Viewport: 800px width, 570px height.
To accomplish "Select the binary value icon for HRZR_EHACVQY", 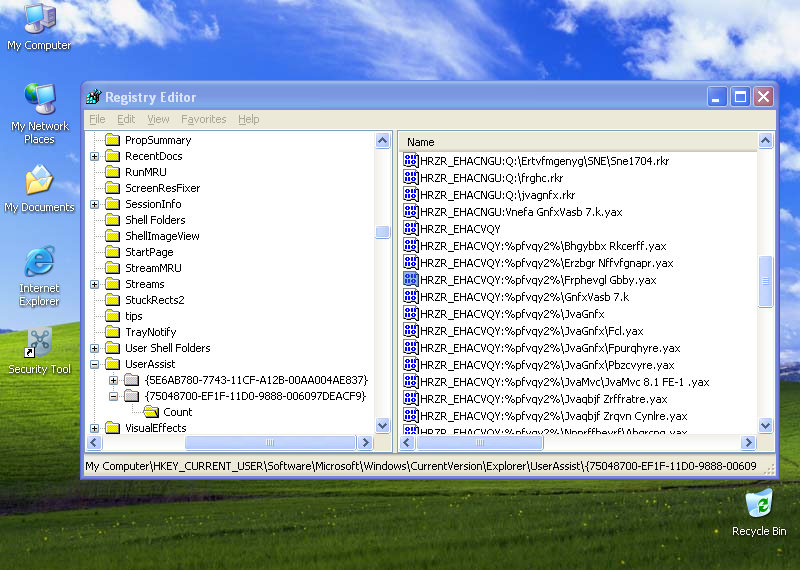I will (x=411, y=228).
